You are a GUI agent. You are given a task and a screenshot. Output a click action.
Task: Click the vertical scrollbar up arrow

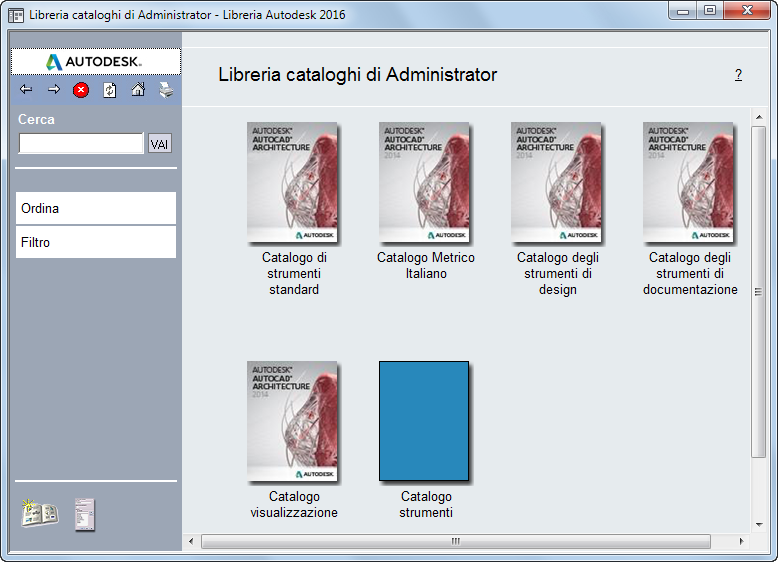(x=759, y=117)
